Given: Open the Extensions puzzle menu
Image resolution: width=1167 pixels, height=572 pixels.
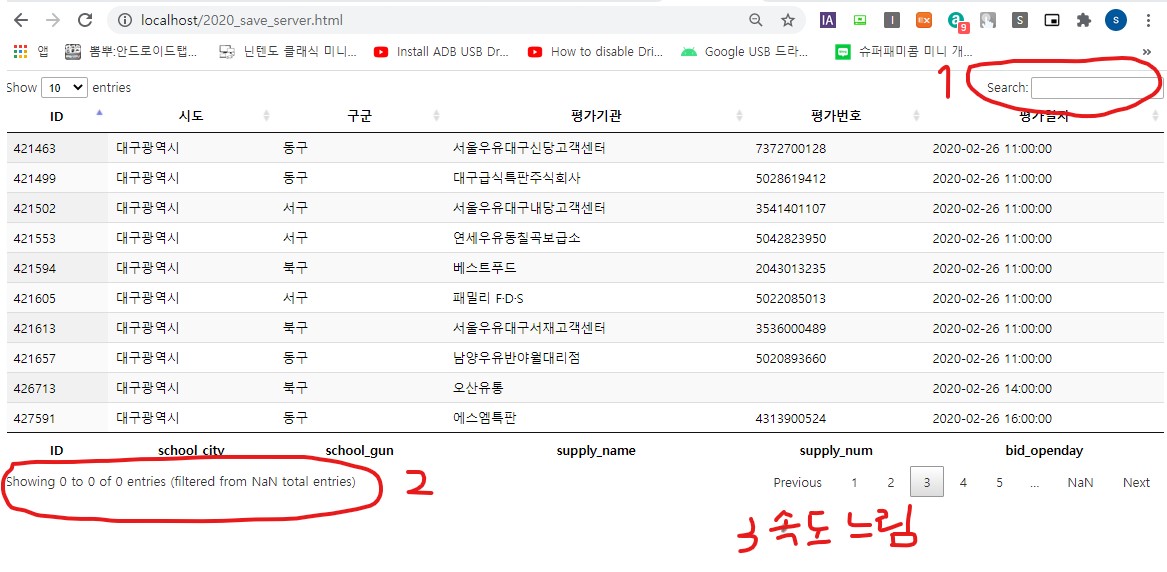Looking at the screenshot, I should coord(1084,20).
